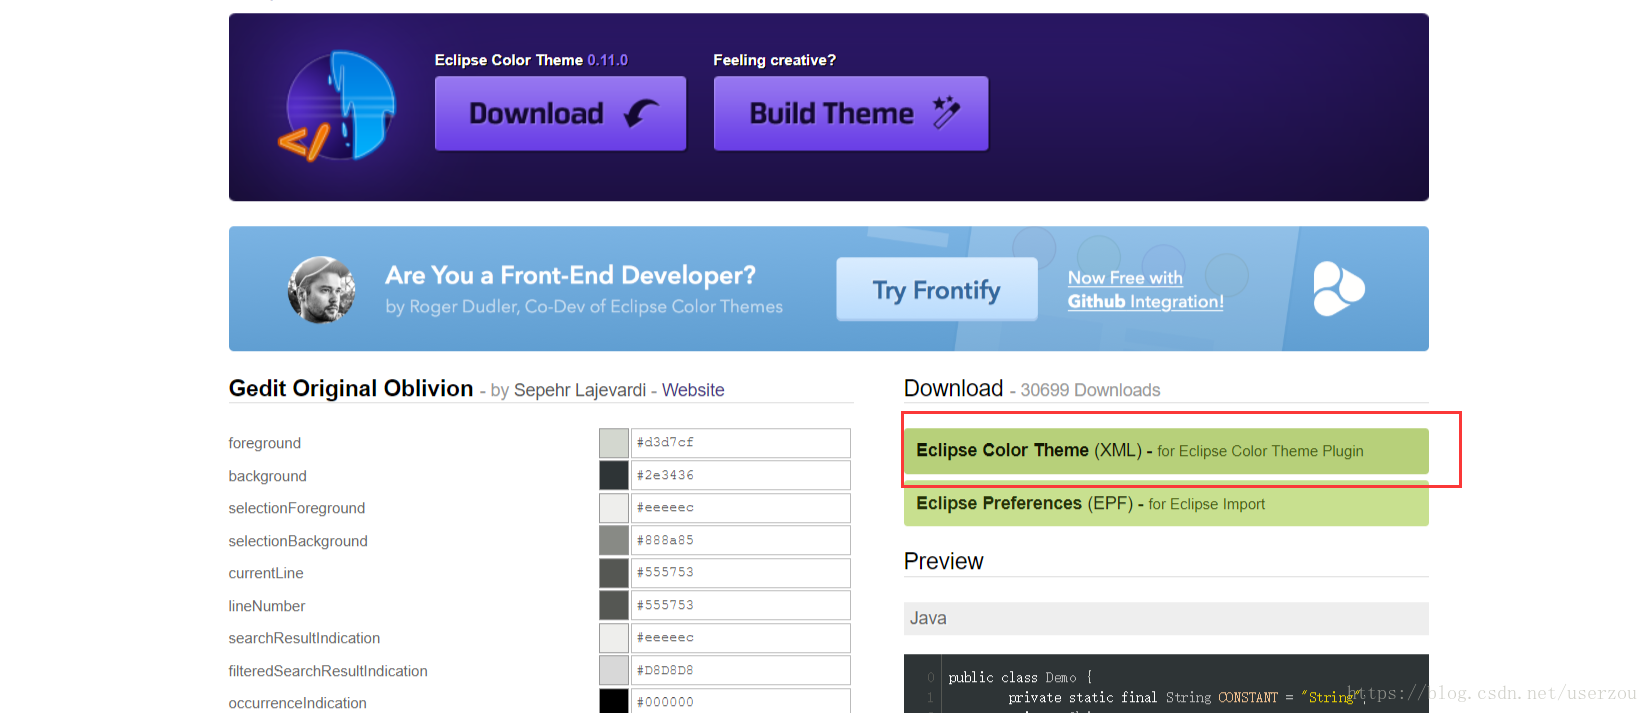1648x713 pixels.
Task: Click the 'searchResultIndication' label
Action: click(x=304, y=638)
